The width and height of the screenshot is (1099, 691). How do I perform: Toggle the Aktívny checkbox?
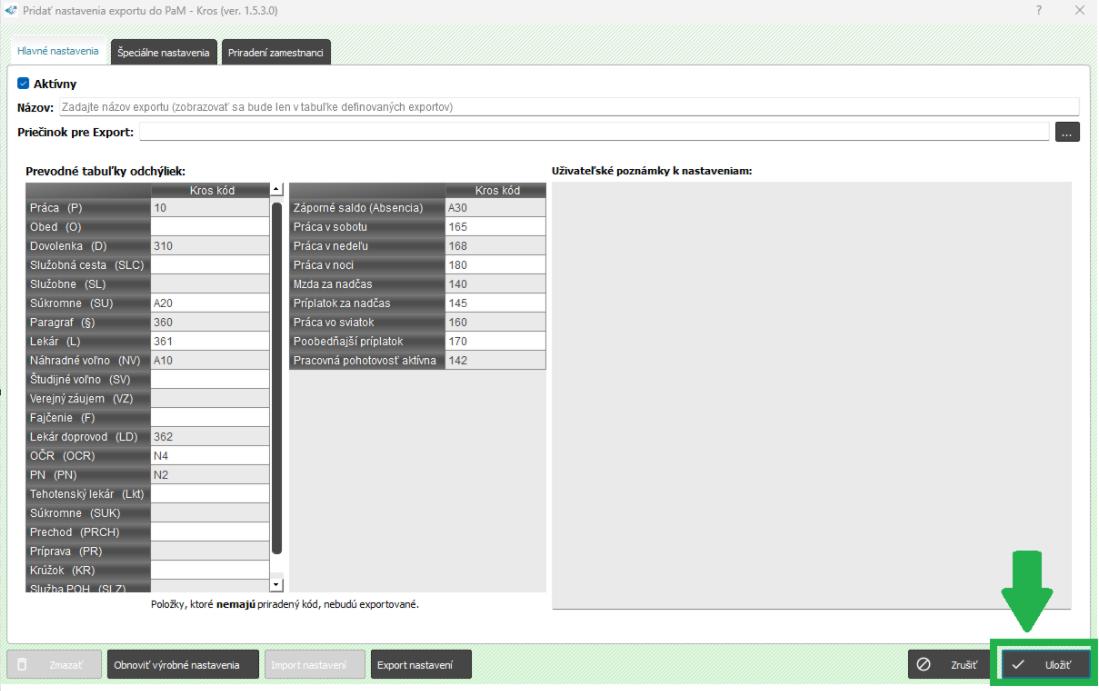point(24,85)
